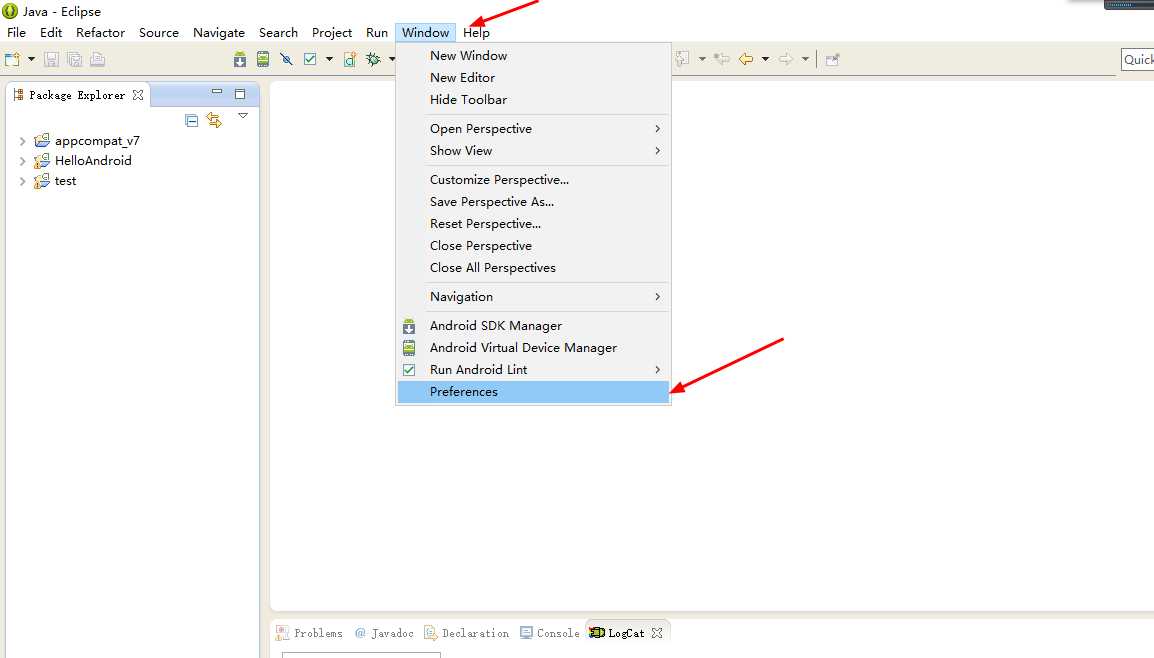Switch to the Problems tab
This screenshot has width=1154, height=658.
(309, 633)
